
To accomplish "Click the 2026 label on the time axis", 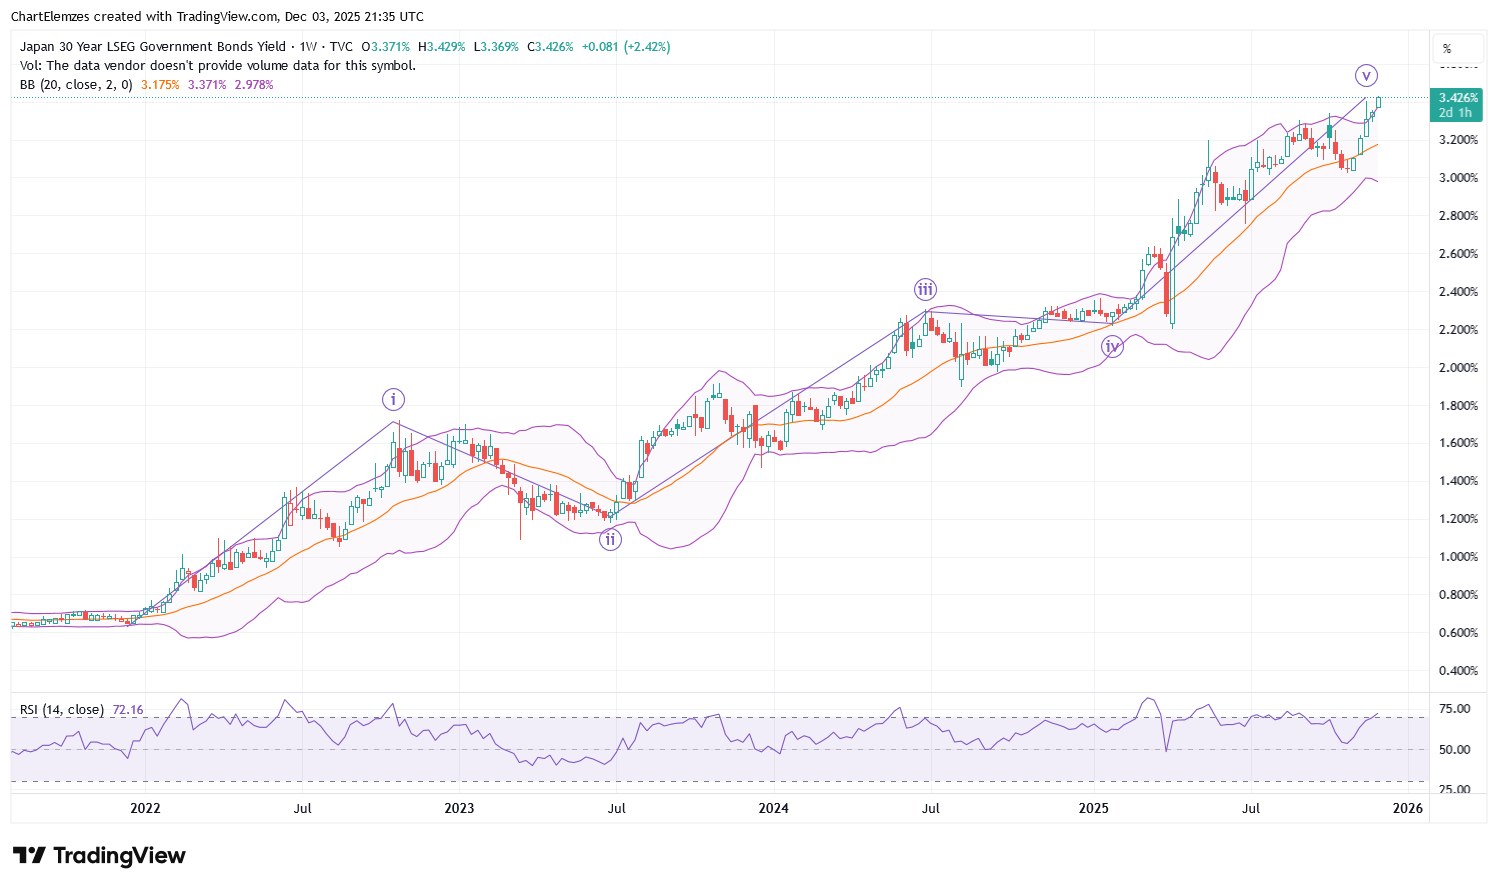I will tap(1407, 808).
